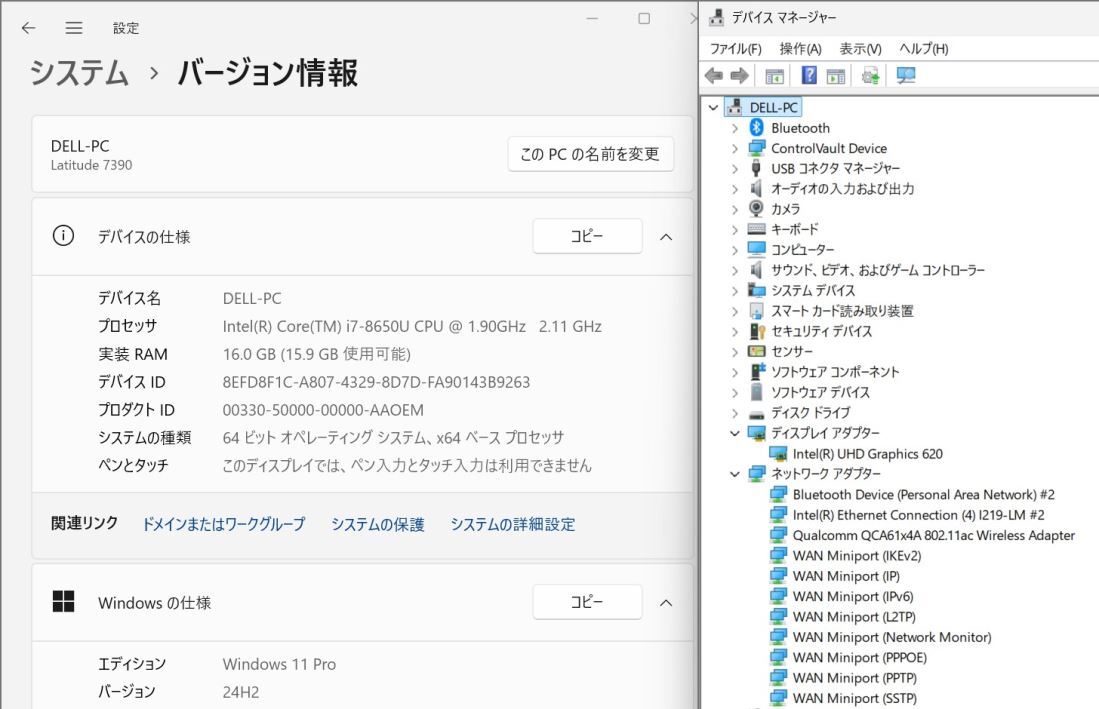The image size is (1099, 709).
Task: Click the Scan for hardware changes icon
Action: pyautogui.click(x=869, y=74)
